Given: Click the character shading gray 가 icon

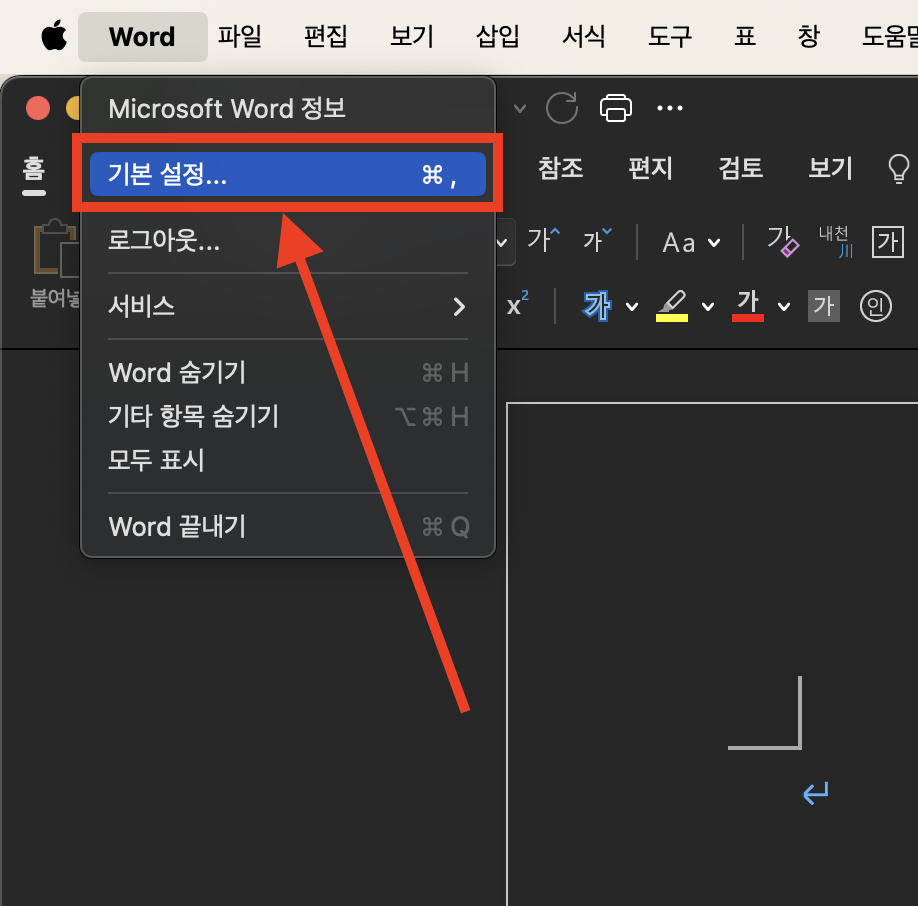Looking at the screenshot, I should click(x=824, y=306).
